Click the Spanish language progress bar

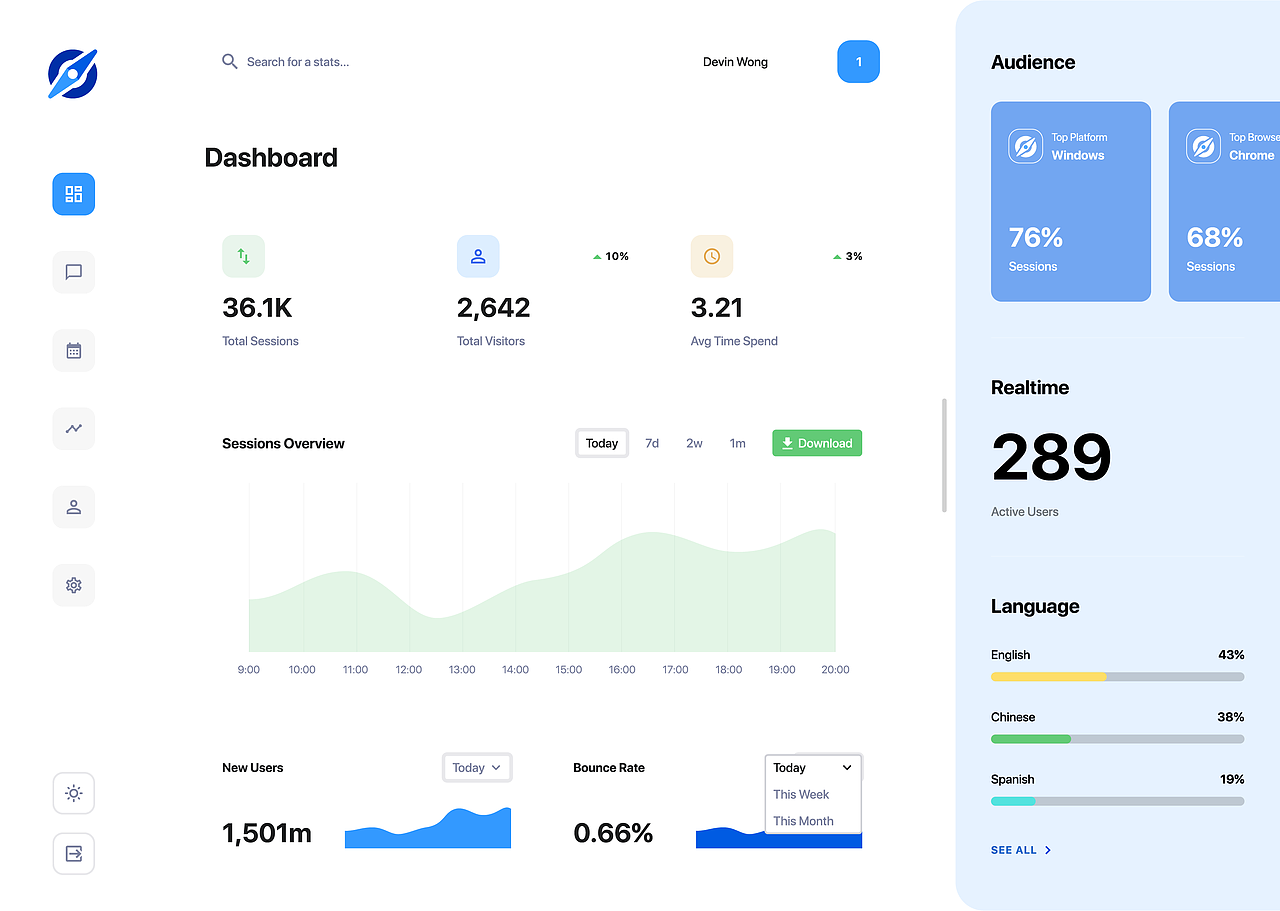point(1117,801)
